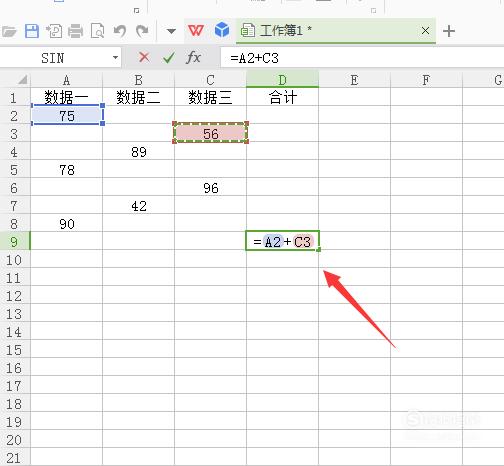Click the Redo arrow
Viewport: 504px width, 466px height.
point(142,31)
